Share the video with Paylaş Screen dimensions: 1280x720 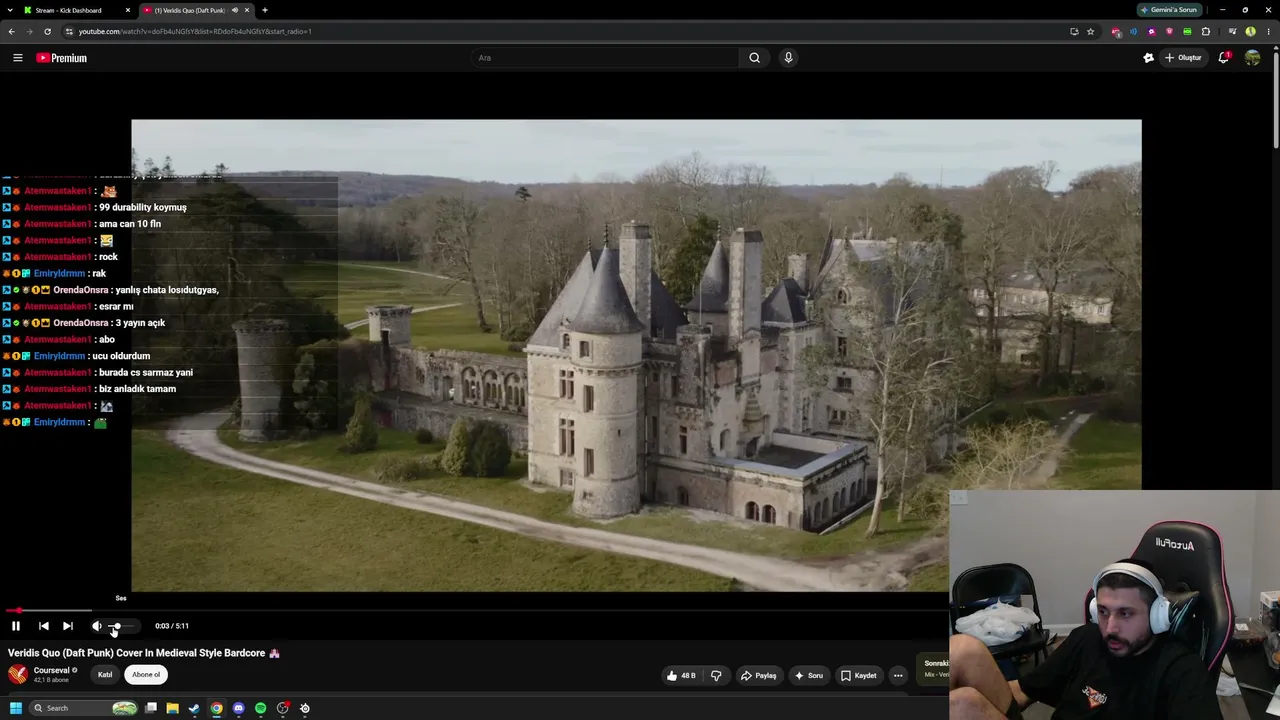(758, 676)
